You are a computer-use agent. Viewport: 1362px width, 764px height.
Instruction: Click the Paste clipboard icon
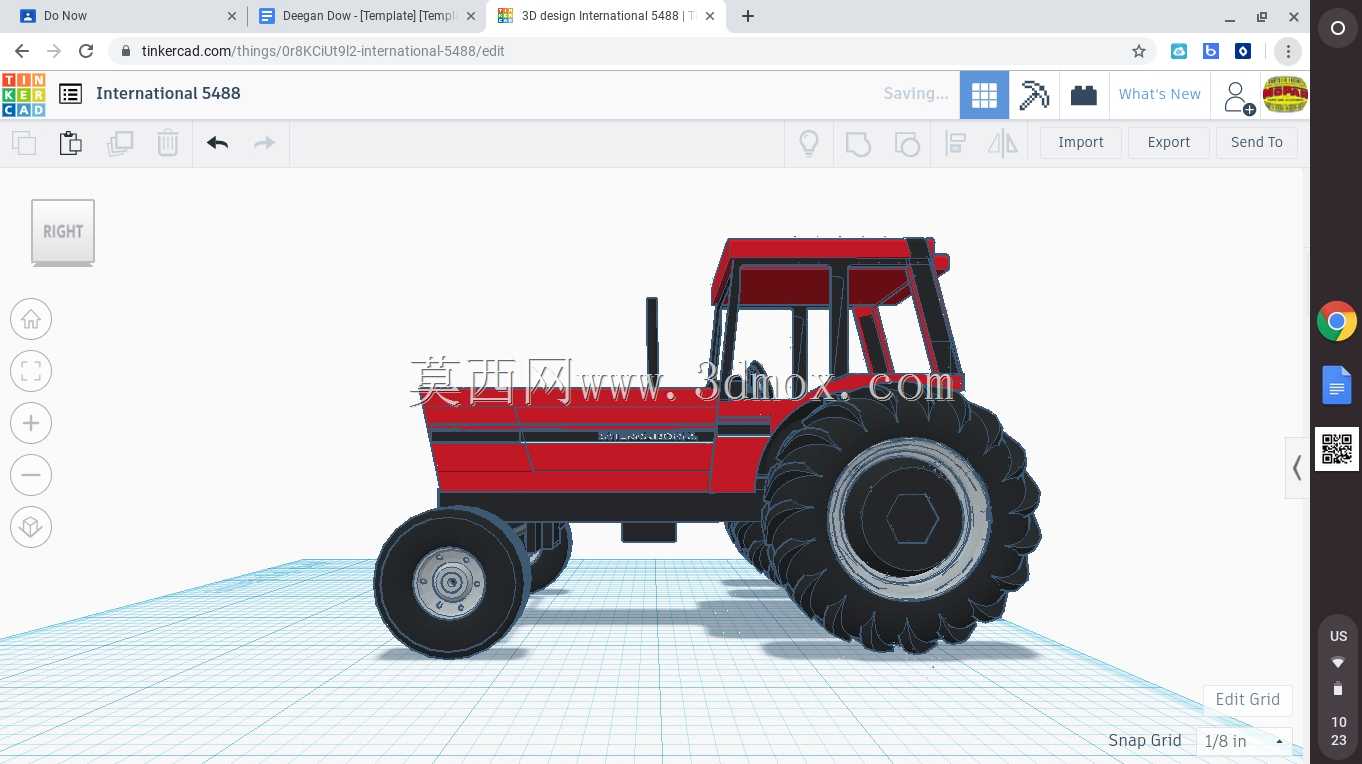coord(70,143)
